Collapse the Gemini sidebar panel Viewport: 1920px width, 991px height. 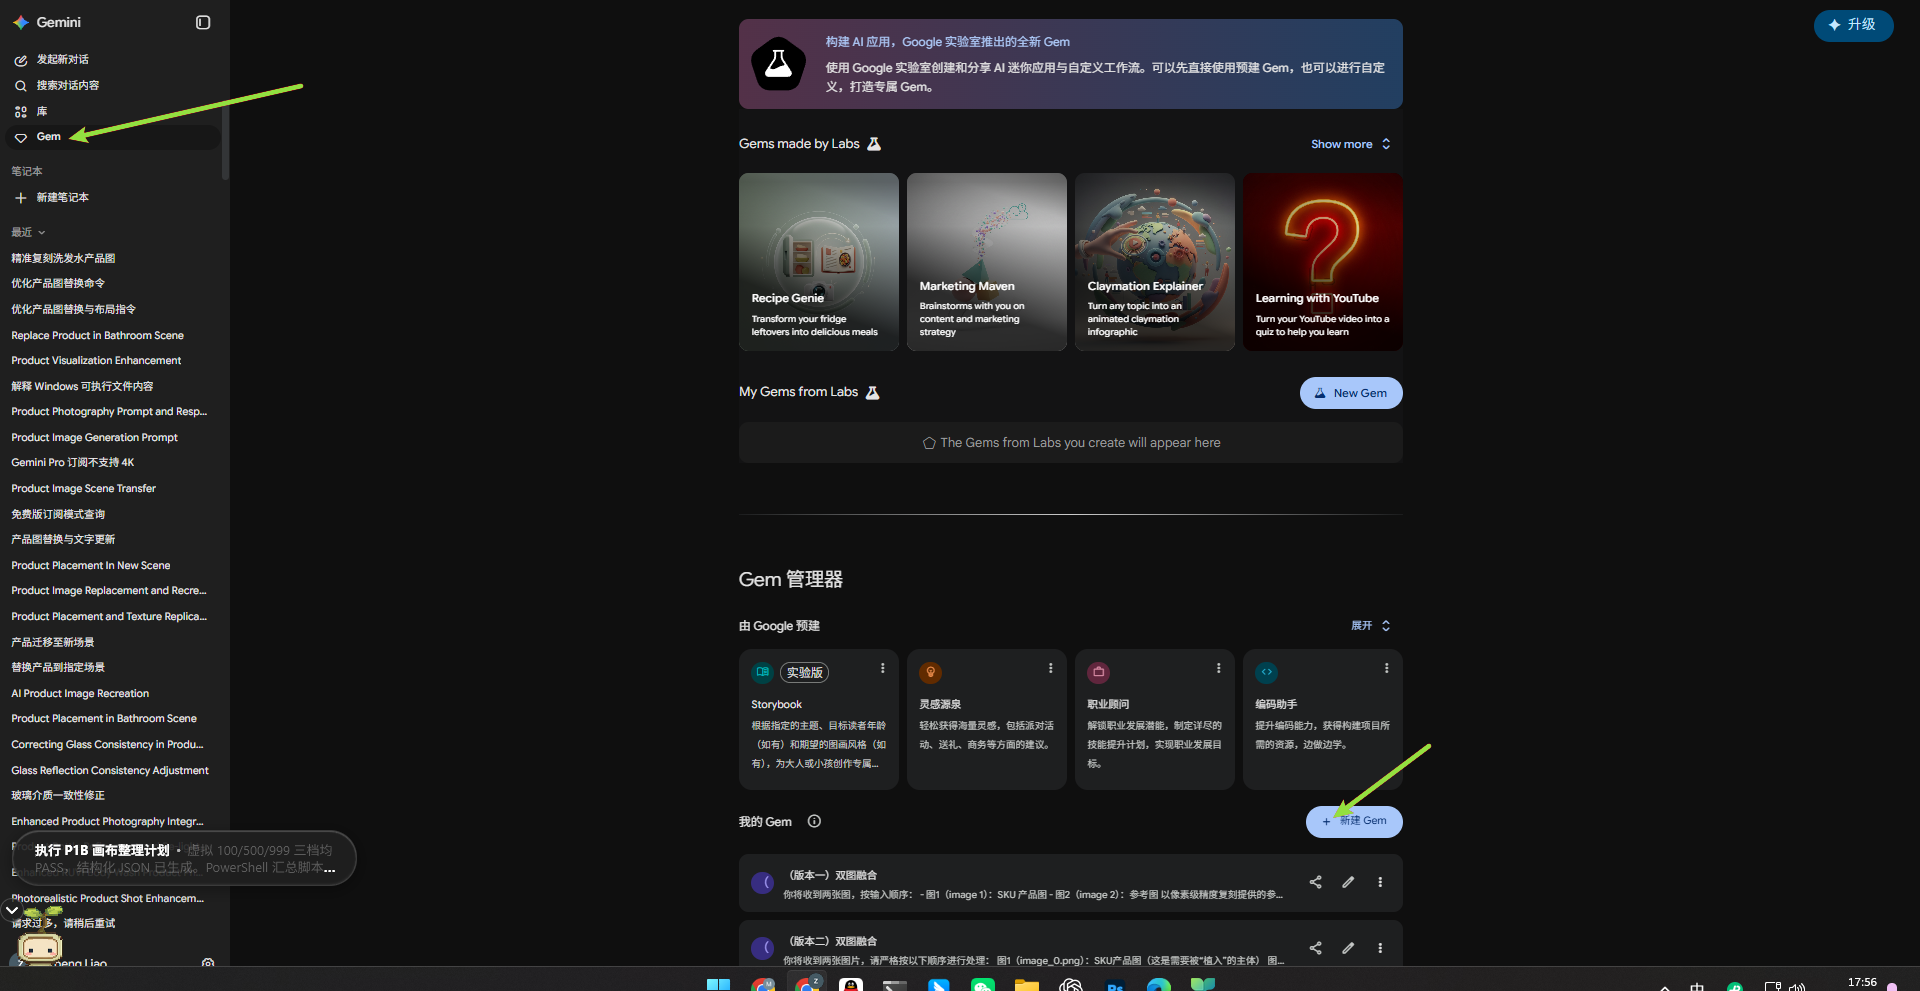[x=203, y=22]
